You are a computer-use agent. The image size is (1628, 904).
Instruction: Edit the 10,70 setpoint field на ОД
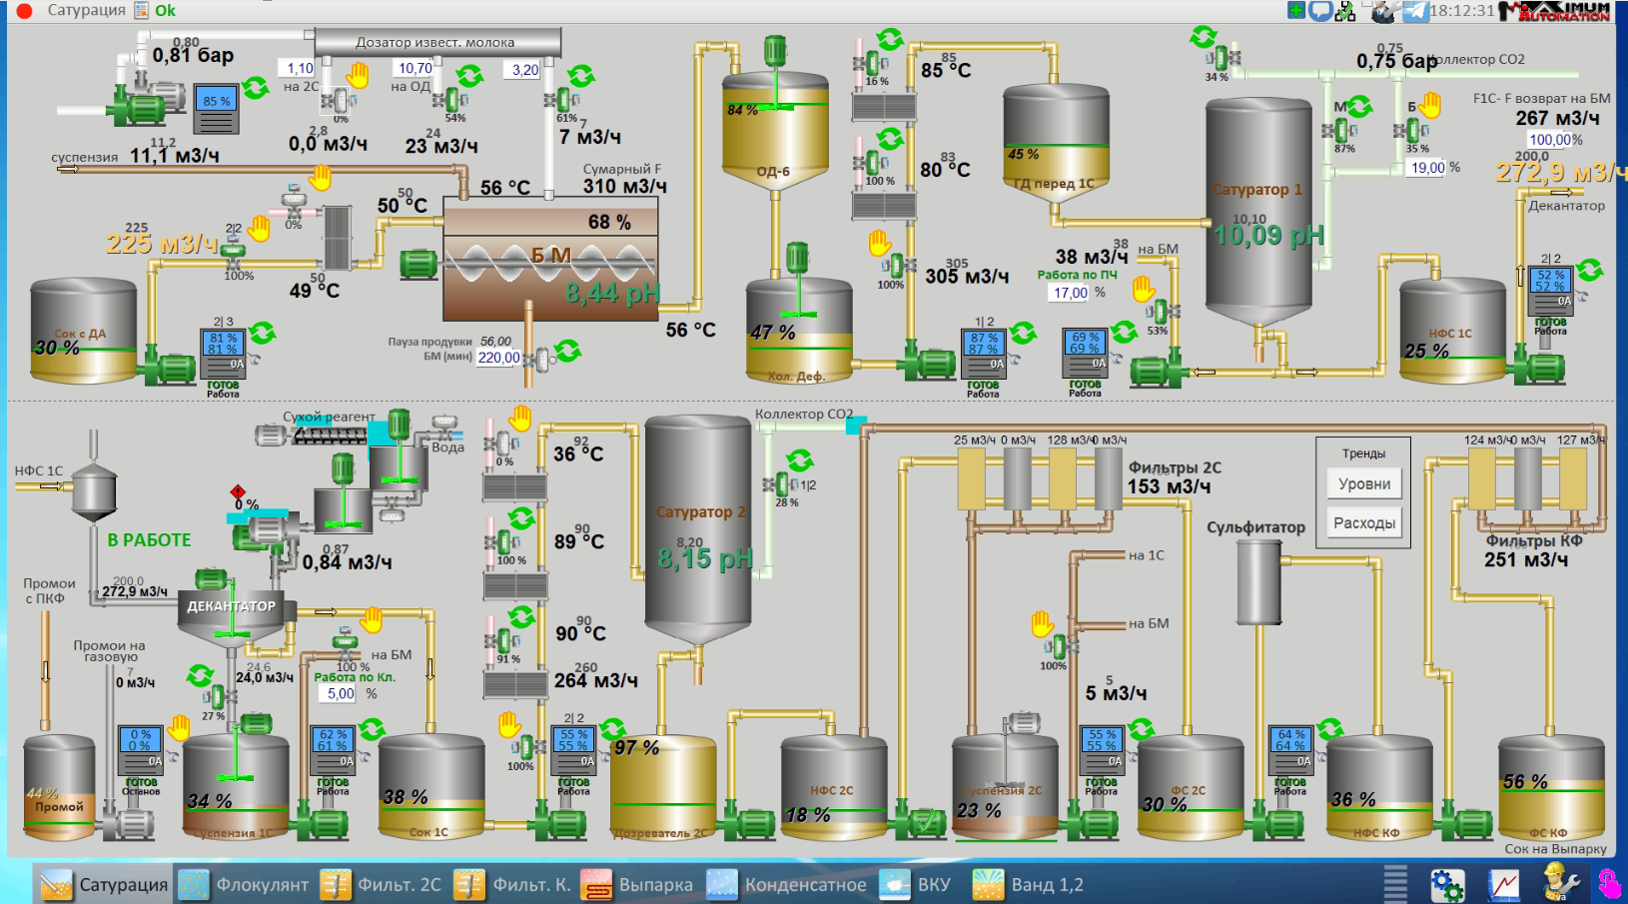(414, 68)
